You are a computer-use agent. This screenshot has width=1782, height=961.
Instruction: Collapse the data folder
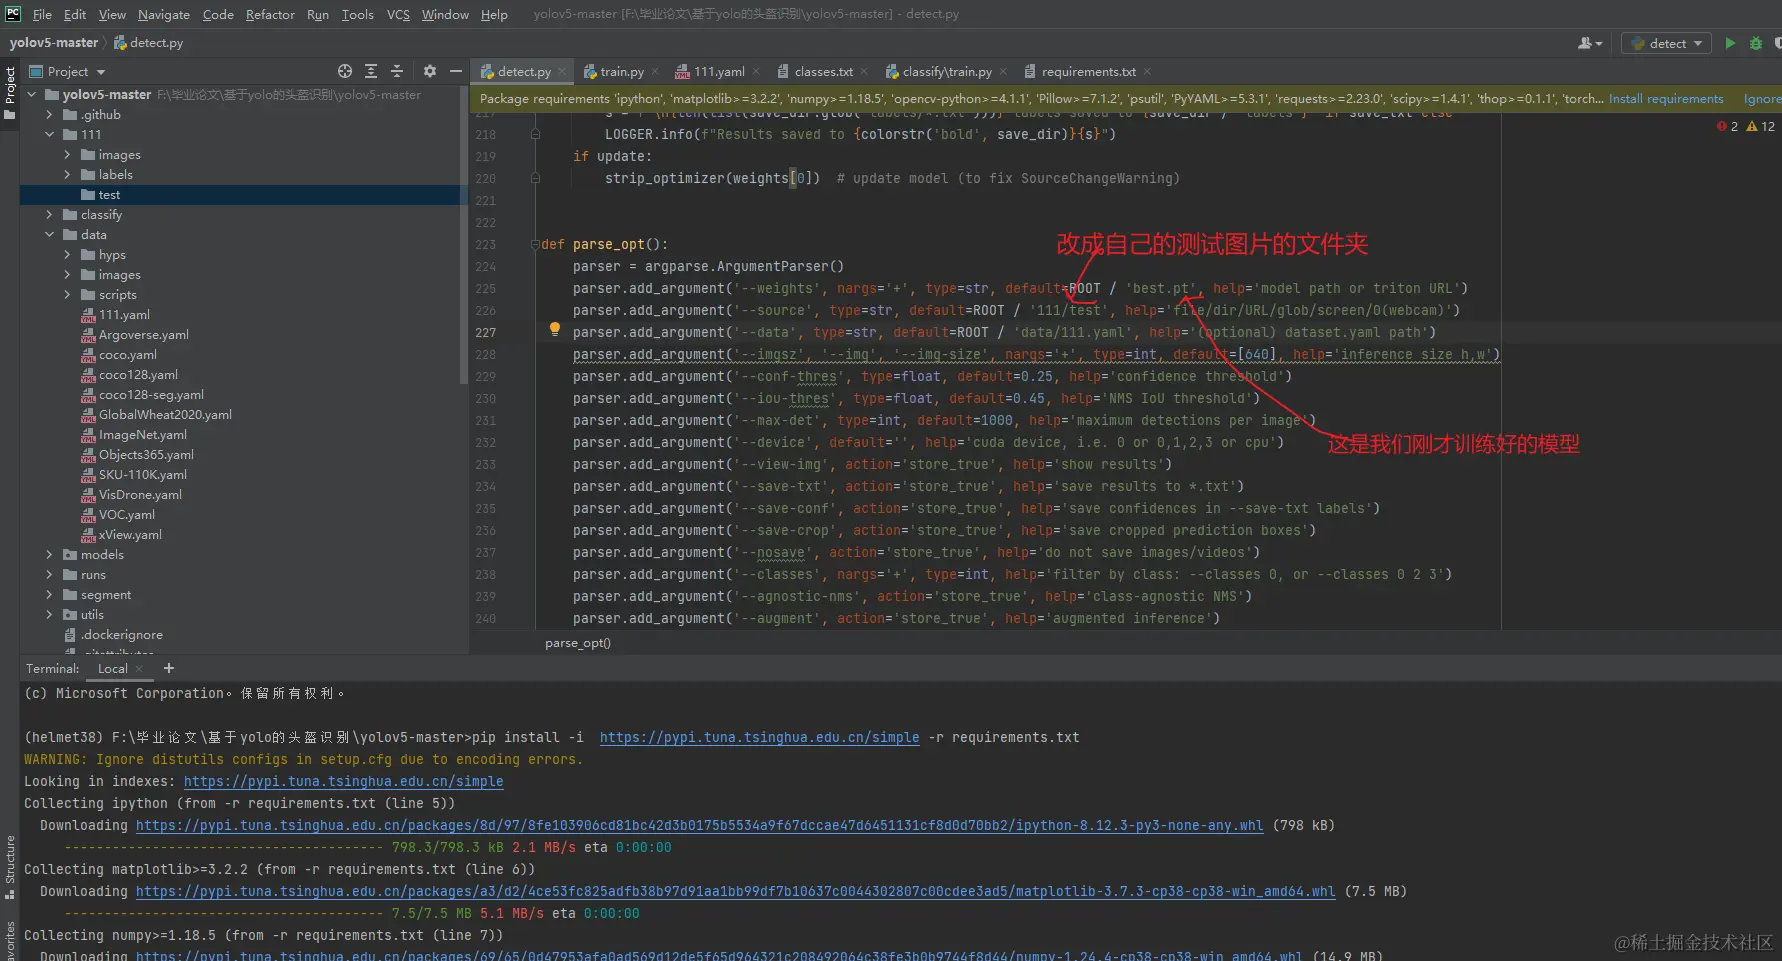pos(50,235)
